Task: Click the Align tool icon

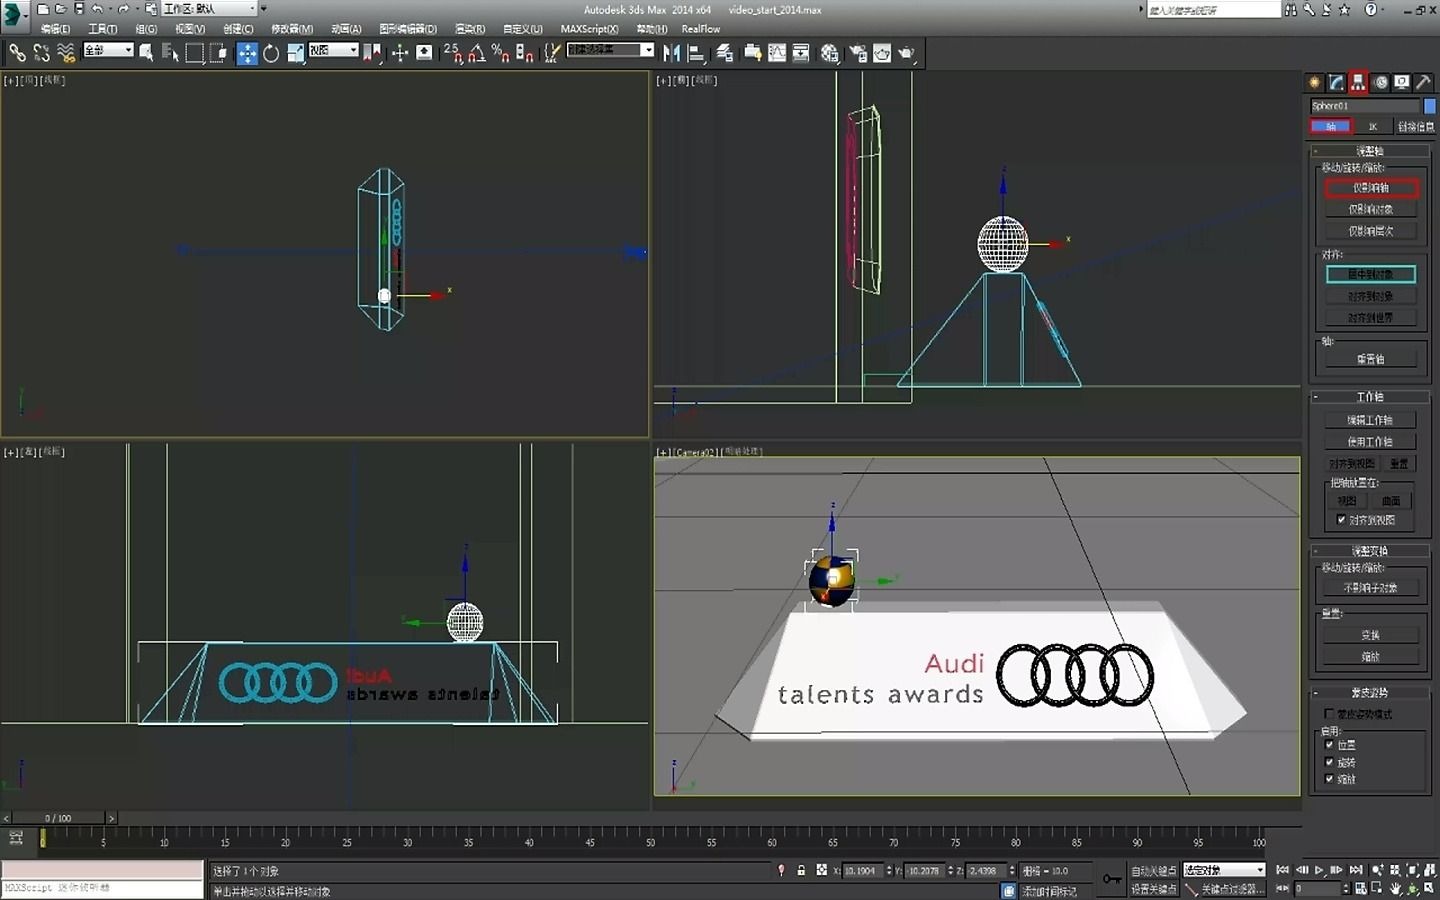Action: 696,53
